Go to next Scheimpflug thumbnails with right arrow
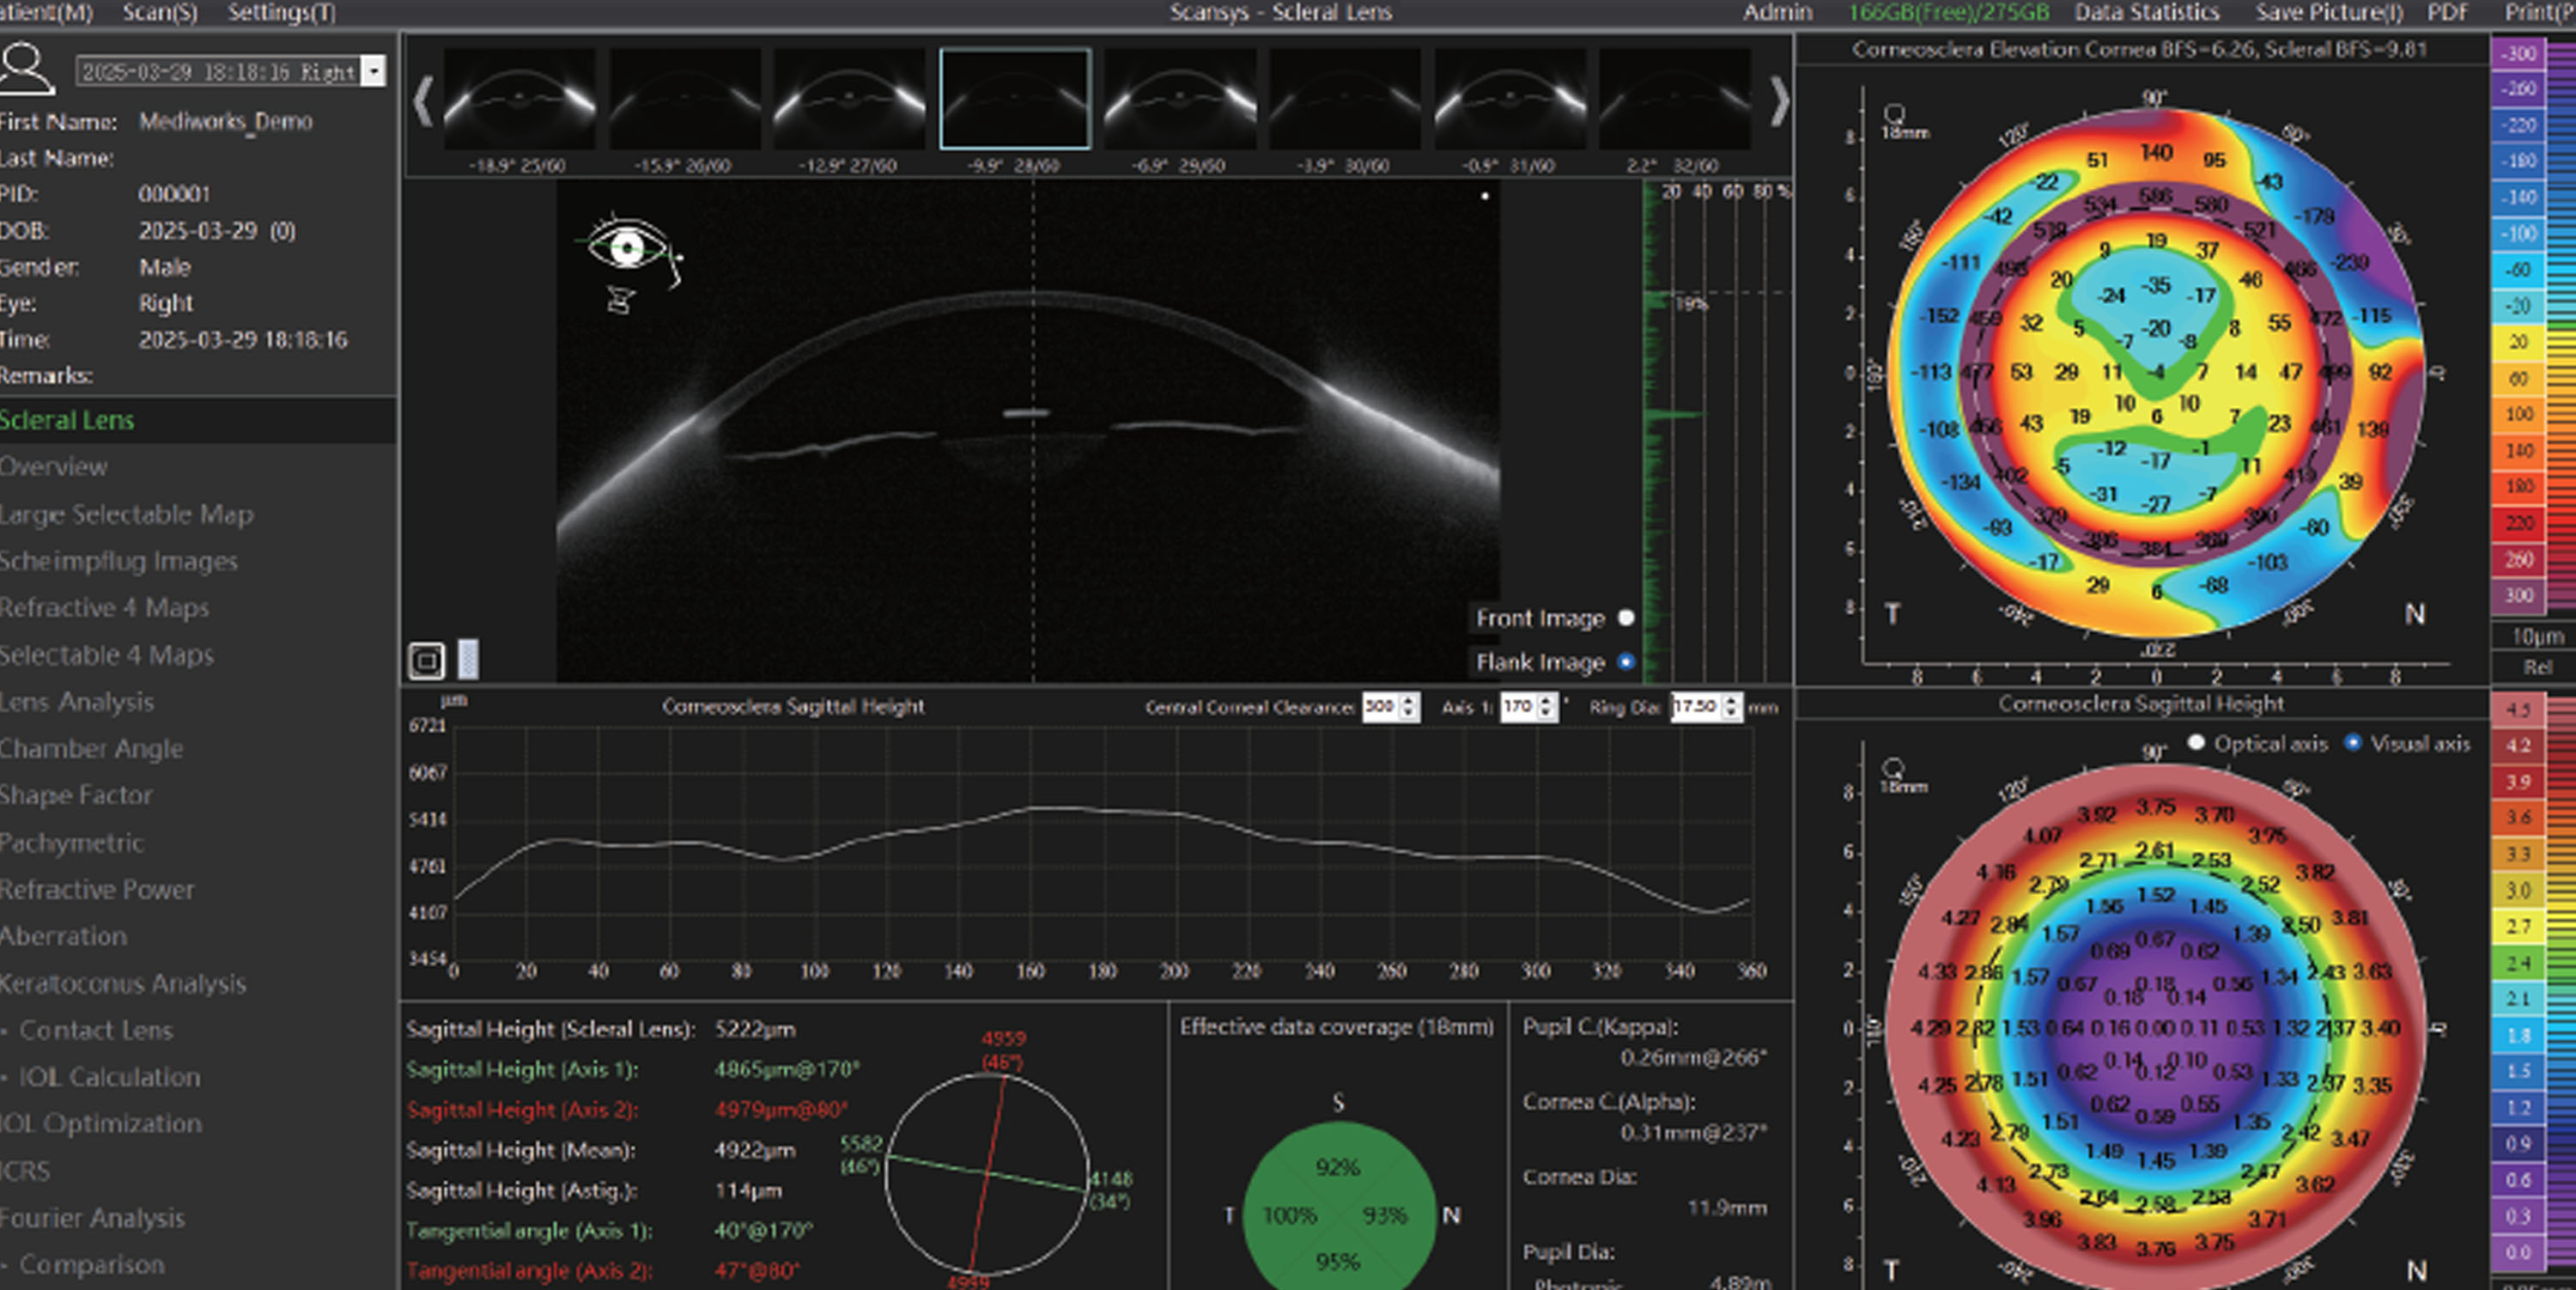This screenshot has width=2576, height=1290. click(1778, 101)
